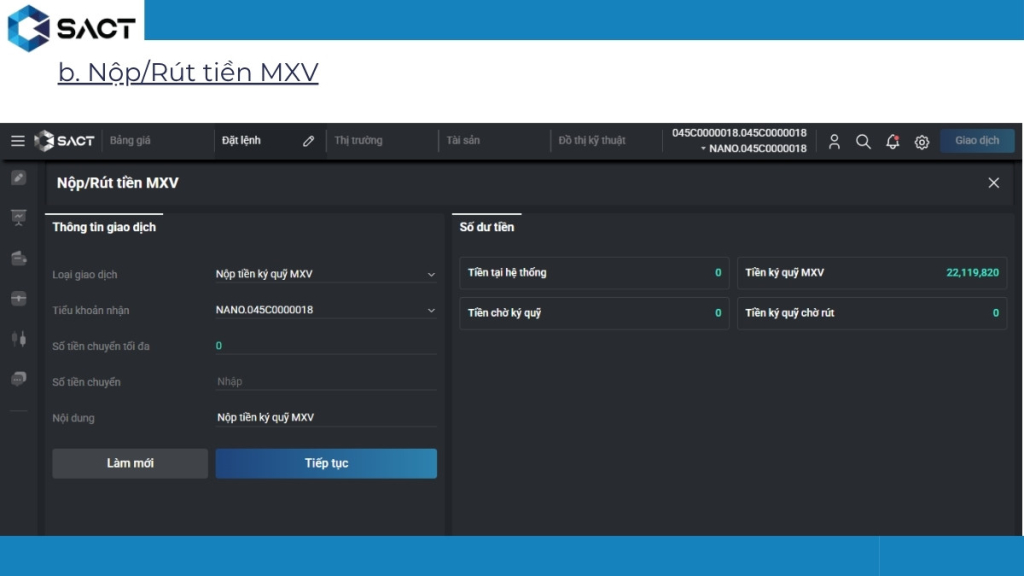Click the 'Nộp/Rút tiền MXV' dialog title
Viewport: 1024px width, 576px height.
coord(118,184)
